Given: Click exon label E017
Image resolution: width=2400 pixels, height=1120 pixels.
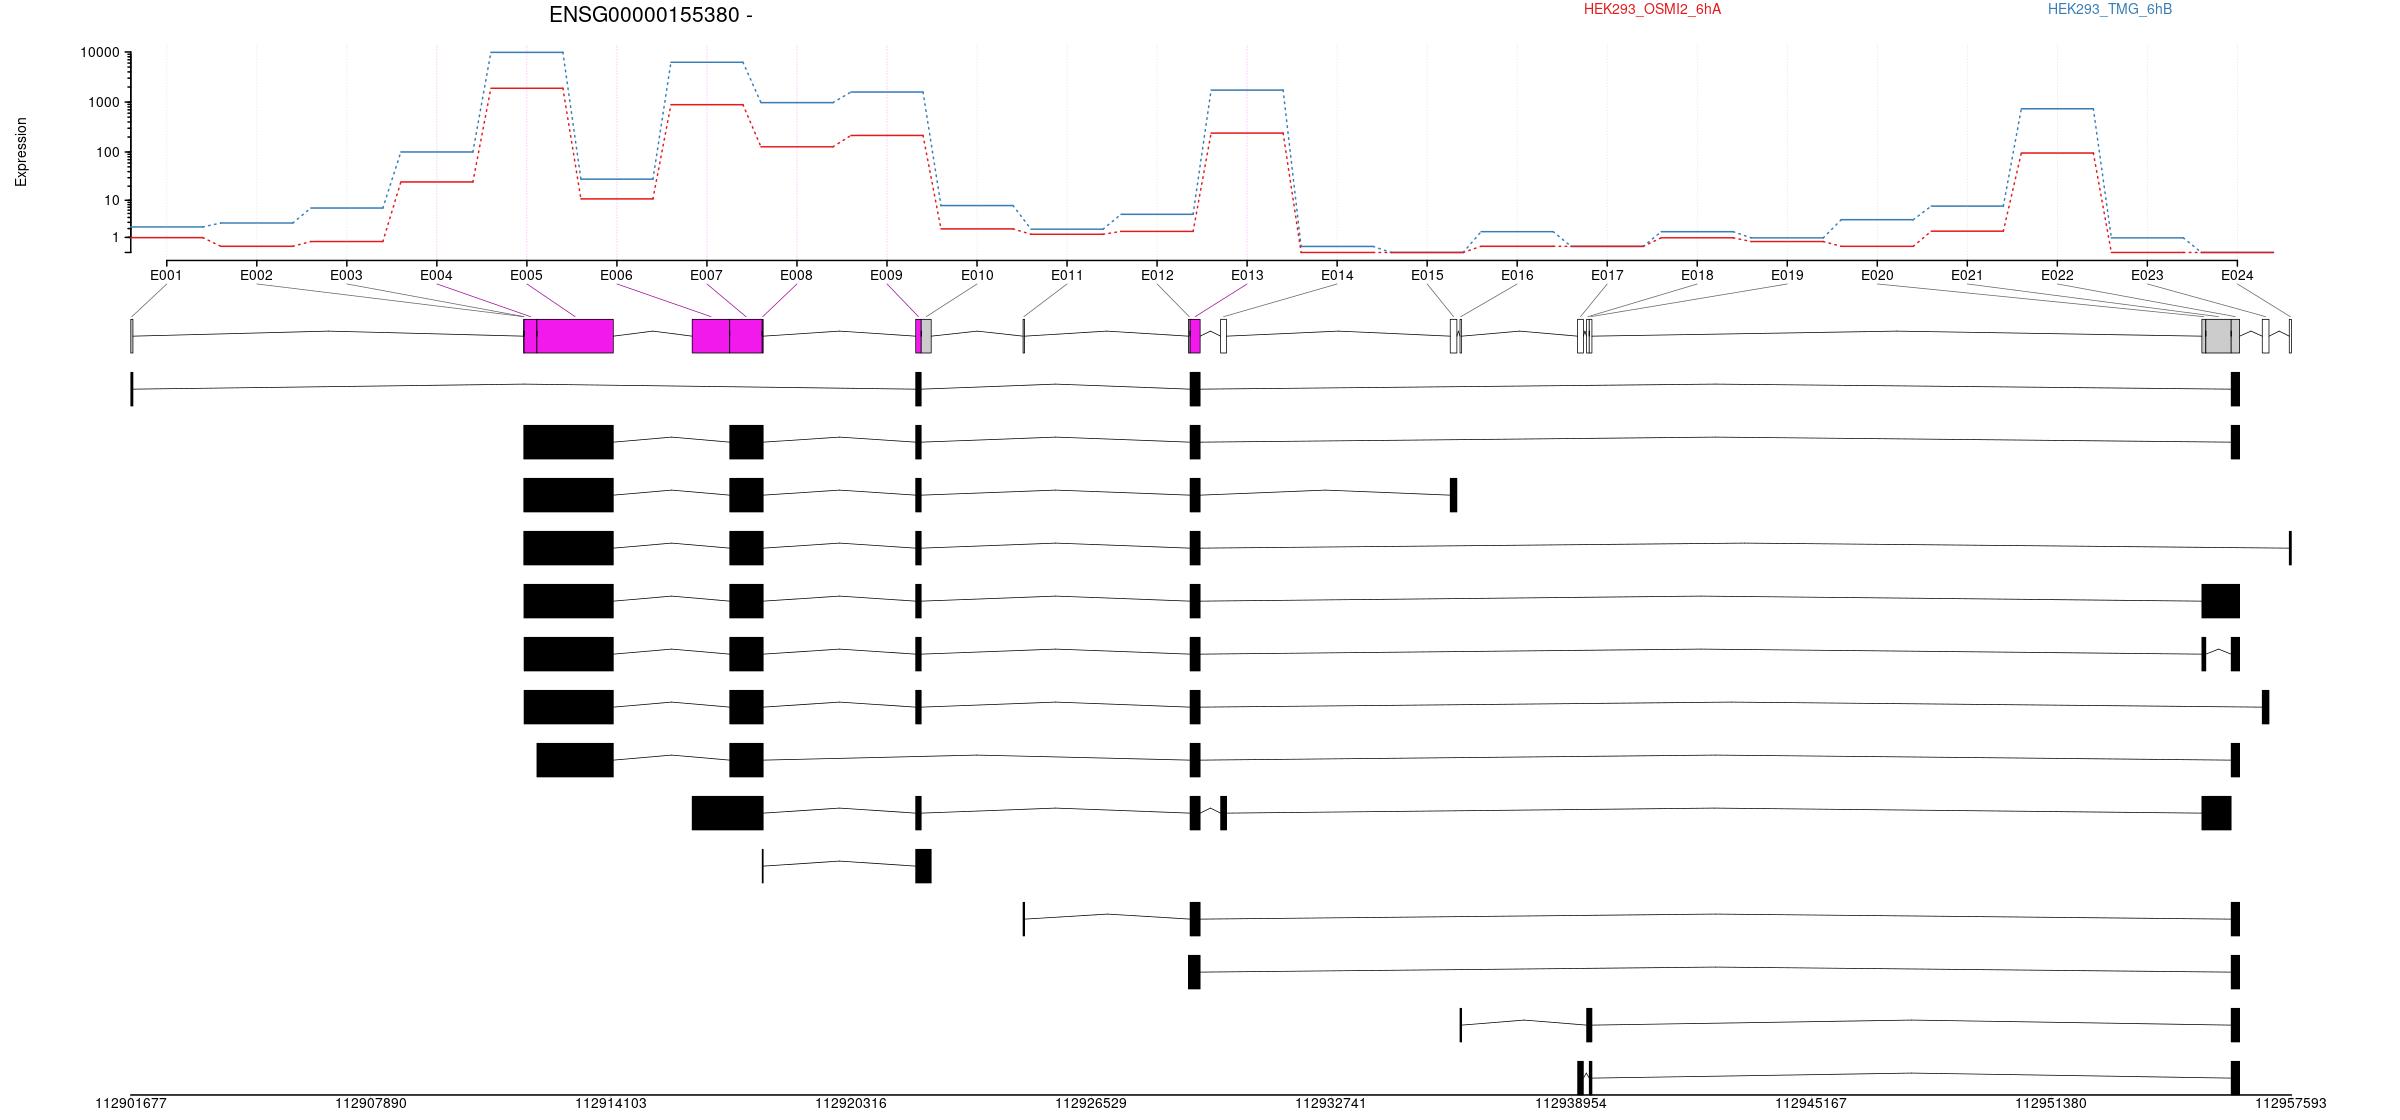Looking at the screenshot, I should click(1607, 275).
